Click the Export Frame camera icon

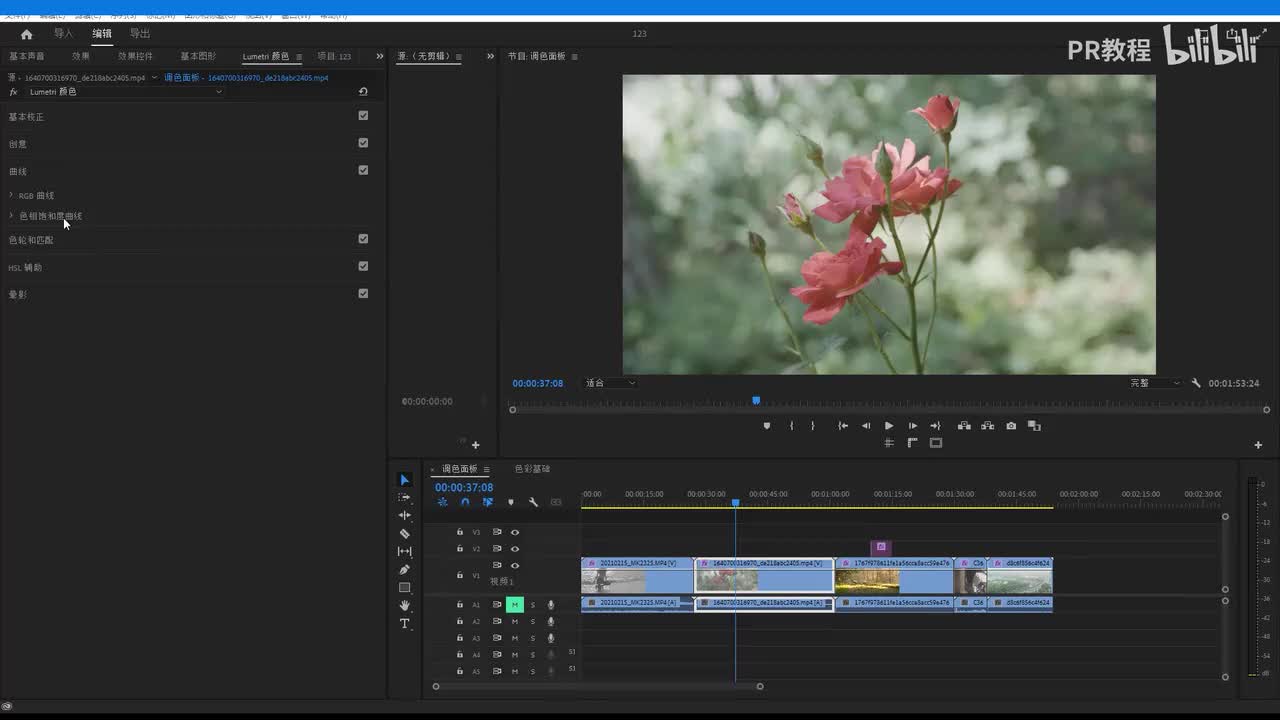[1011, 426]
